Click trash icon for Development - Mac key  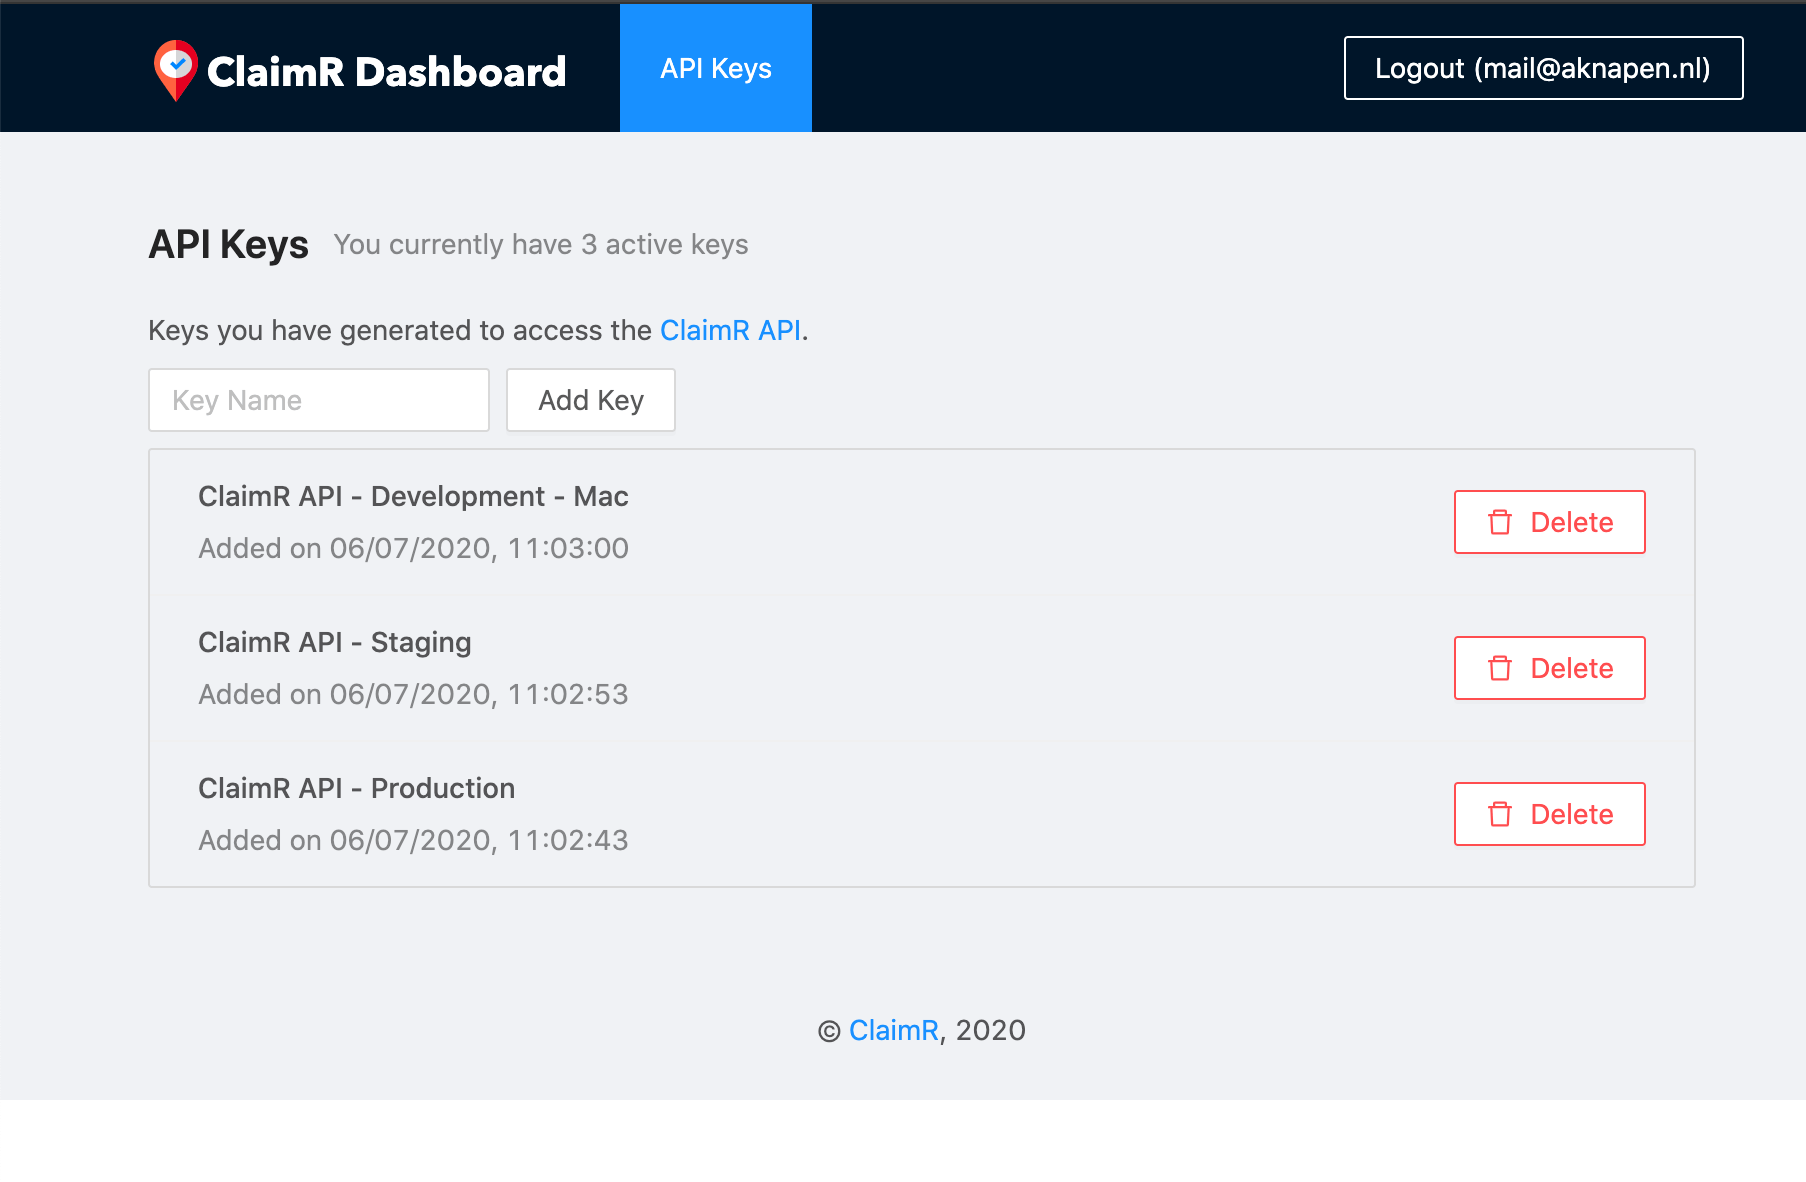[x=1500, y=522]
